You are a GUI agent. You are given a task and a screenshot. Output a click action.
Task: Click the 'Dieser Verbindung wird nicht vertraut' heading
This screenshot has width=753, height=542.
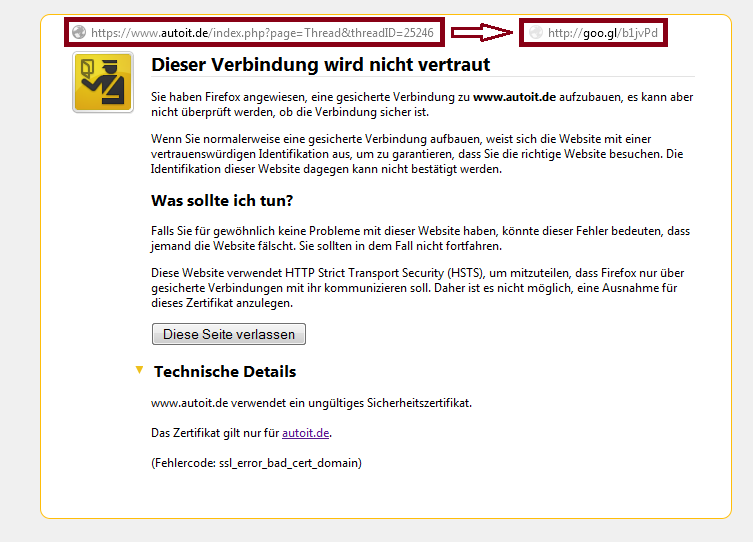(320, 65)
